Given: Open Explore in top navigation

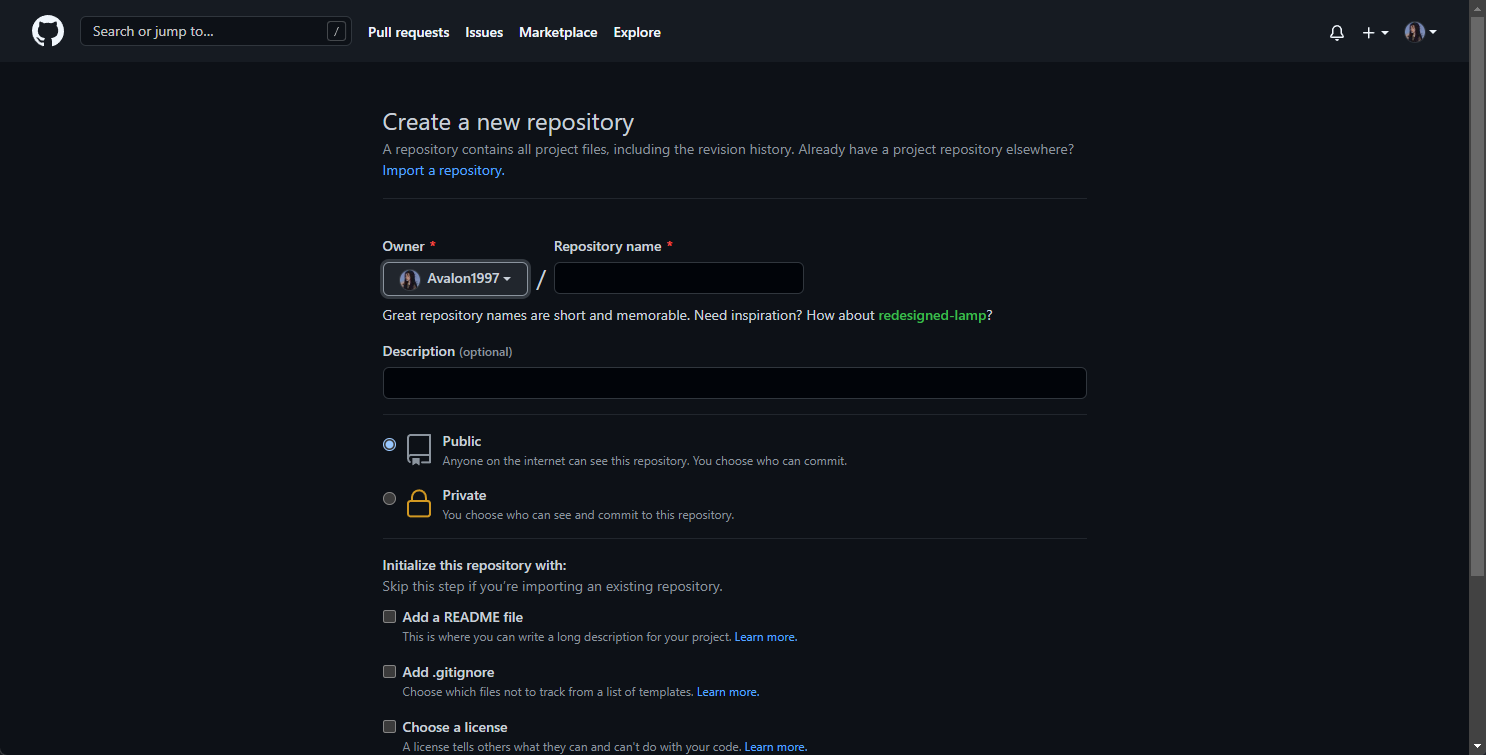Looking at the screenshot, I should point(637,32).
